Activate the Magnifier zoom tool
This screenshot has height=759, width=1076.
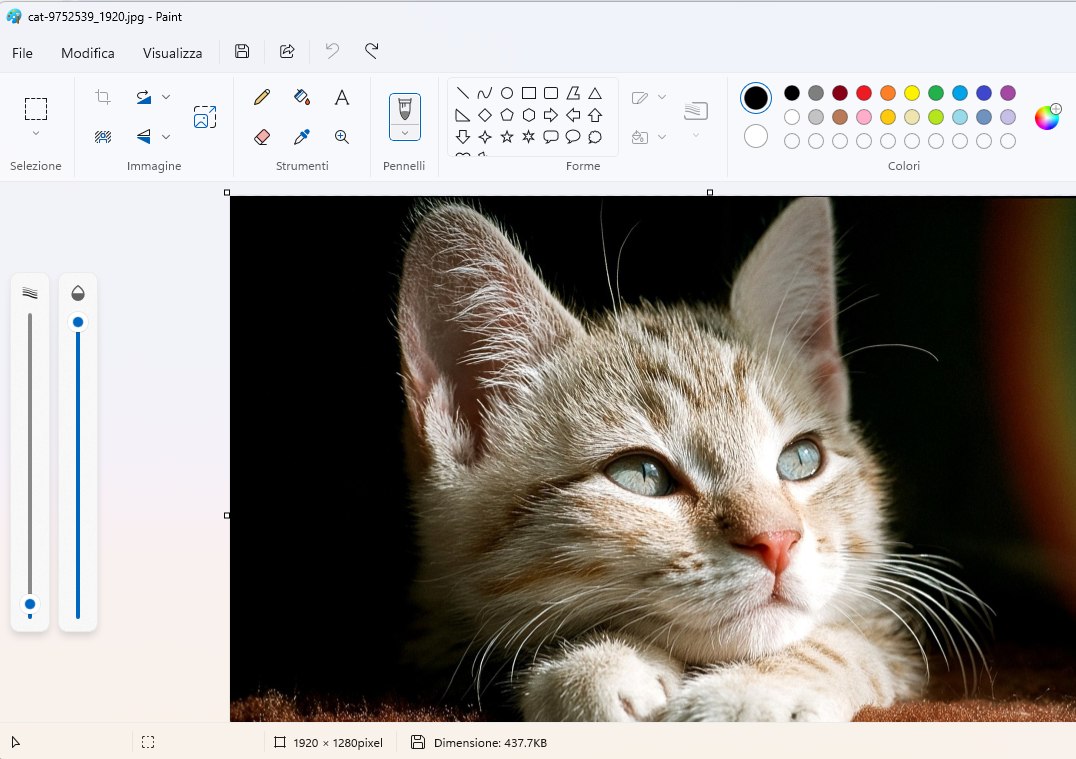coord(341,137)
